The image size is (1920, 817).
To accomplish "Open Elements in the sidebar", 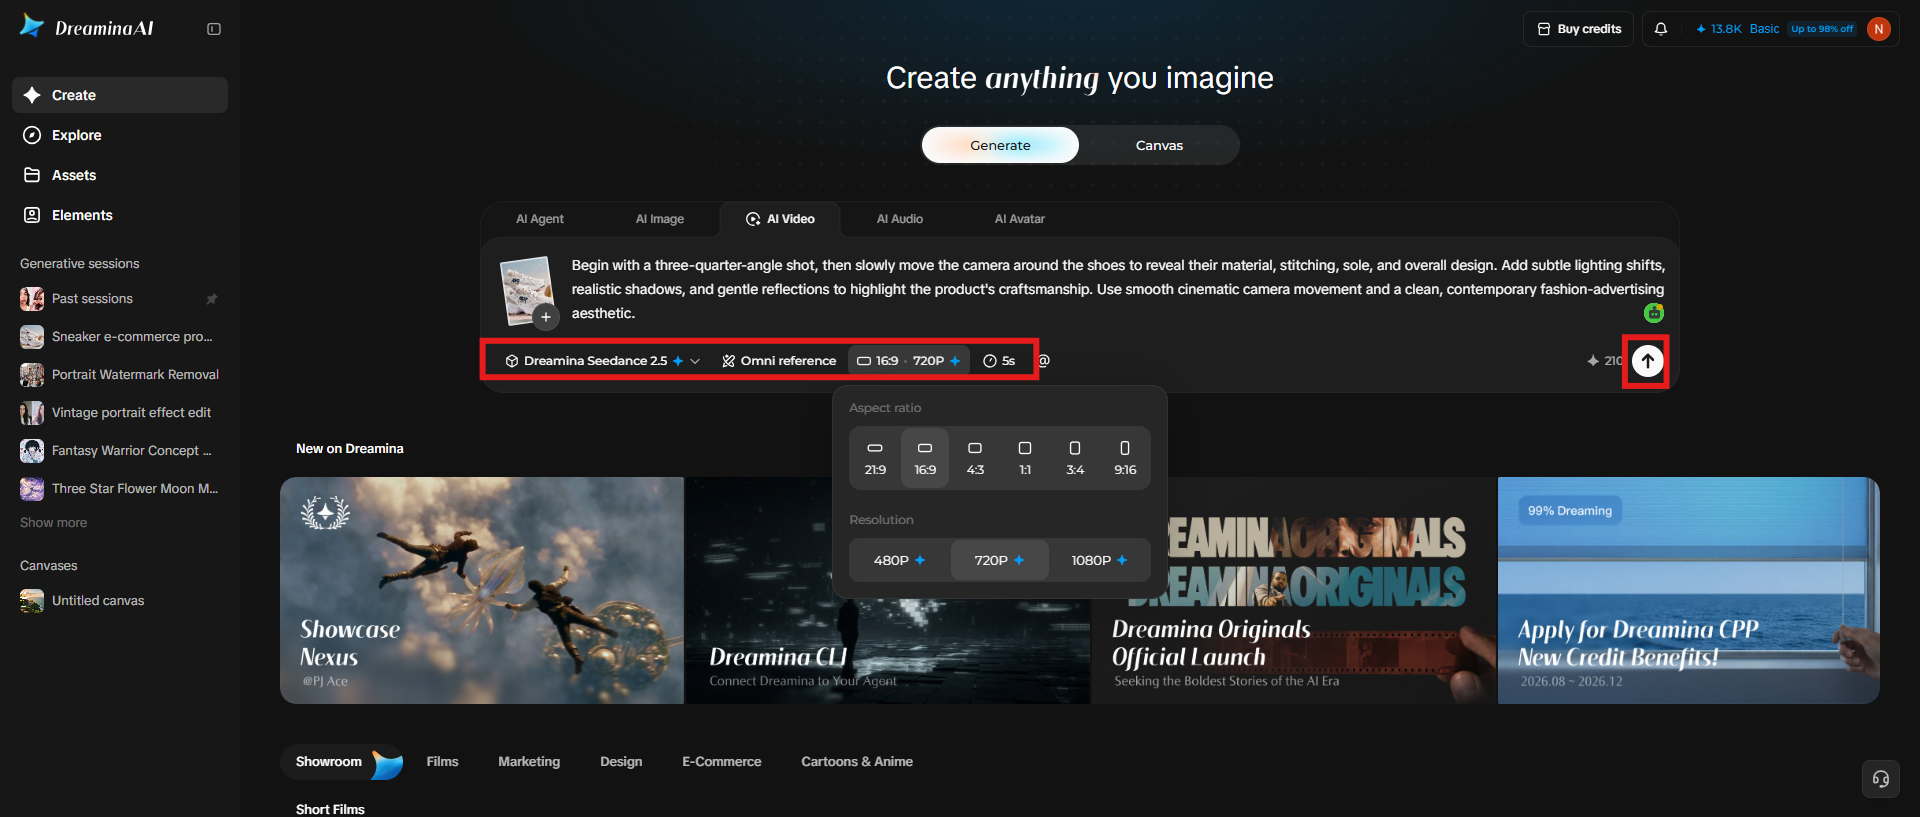I will point(120,215).
